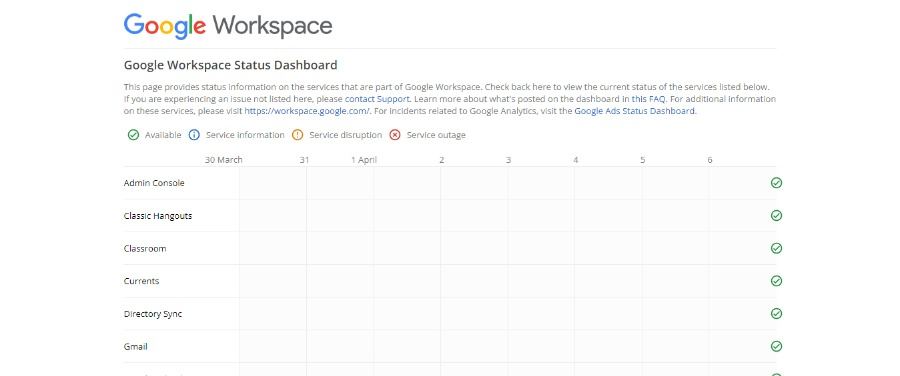Open the this FAQ link
The image size is (900, 376).
tap(648, 99)
